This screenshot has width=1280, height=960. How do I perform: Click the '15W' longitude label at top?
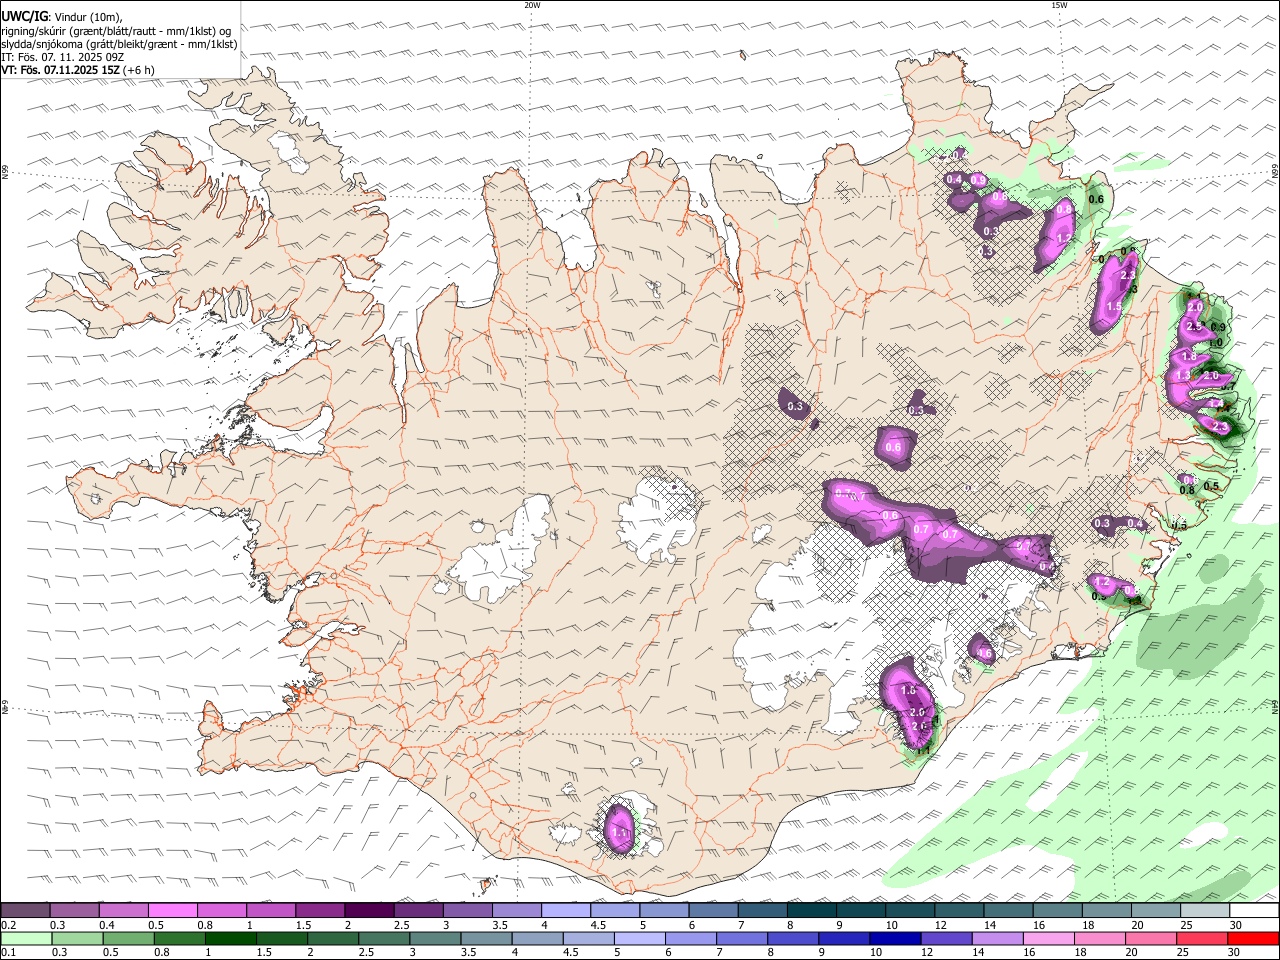[x=1059, y=5]
